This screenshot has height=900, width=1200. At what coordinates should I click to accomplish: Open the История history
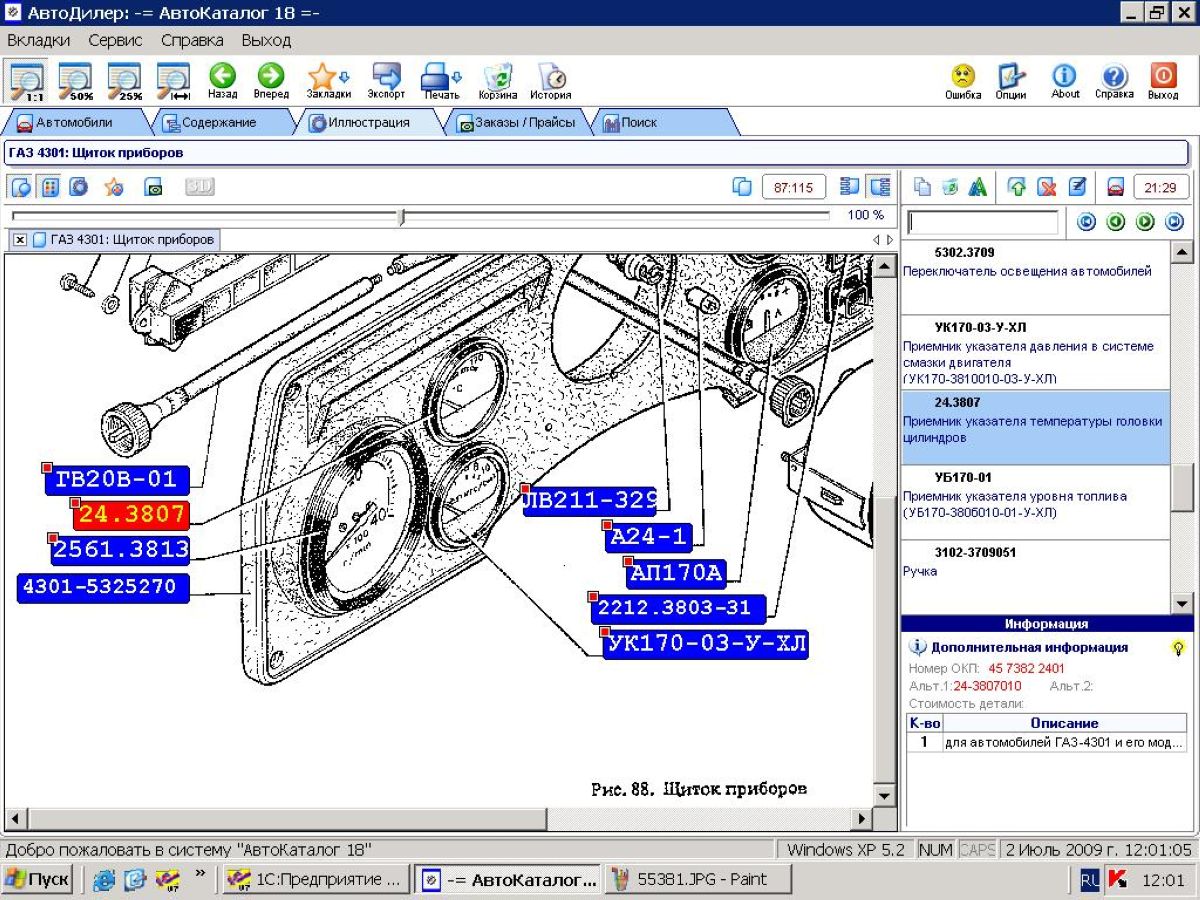coord(551,80)
